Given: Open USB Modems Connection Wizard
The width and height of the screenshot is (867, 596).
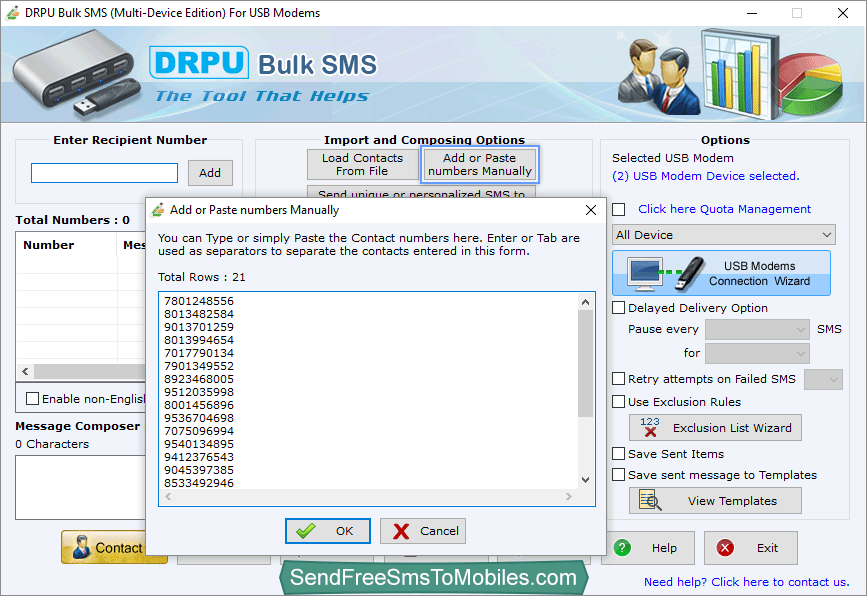Looking at the screenshot, I should pyautogui.click(x=721, y=273).
